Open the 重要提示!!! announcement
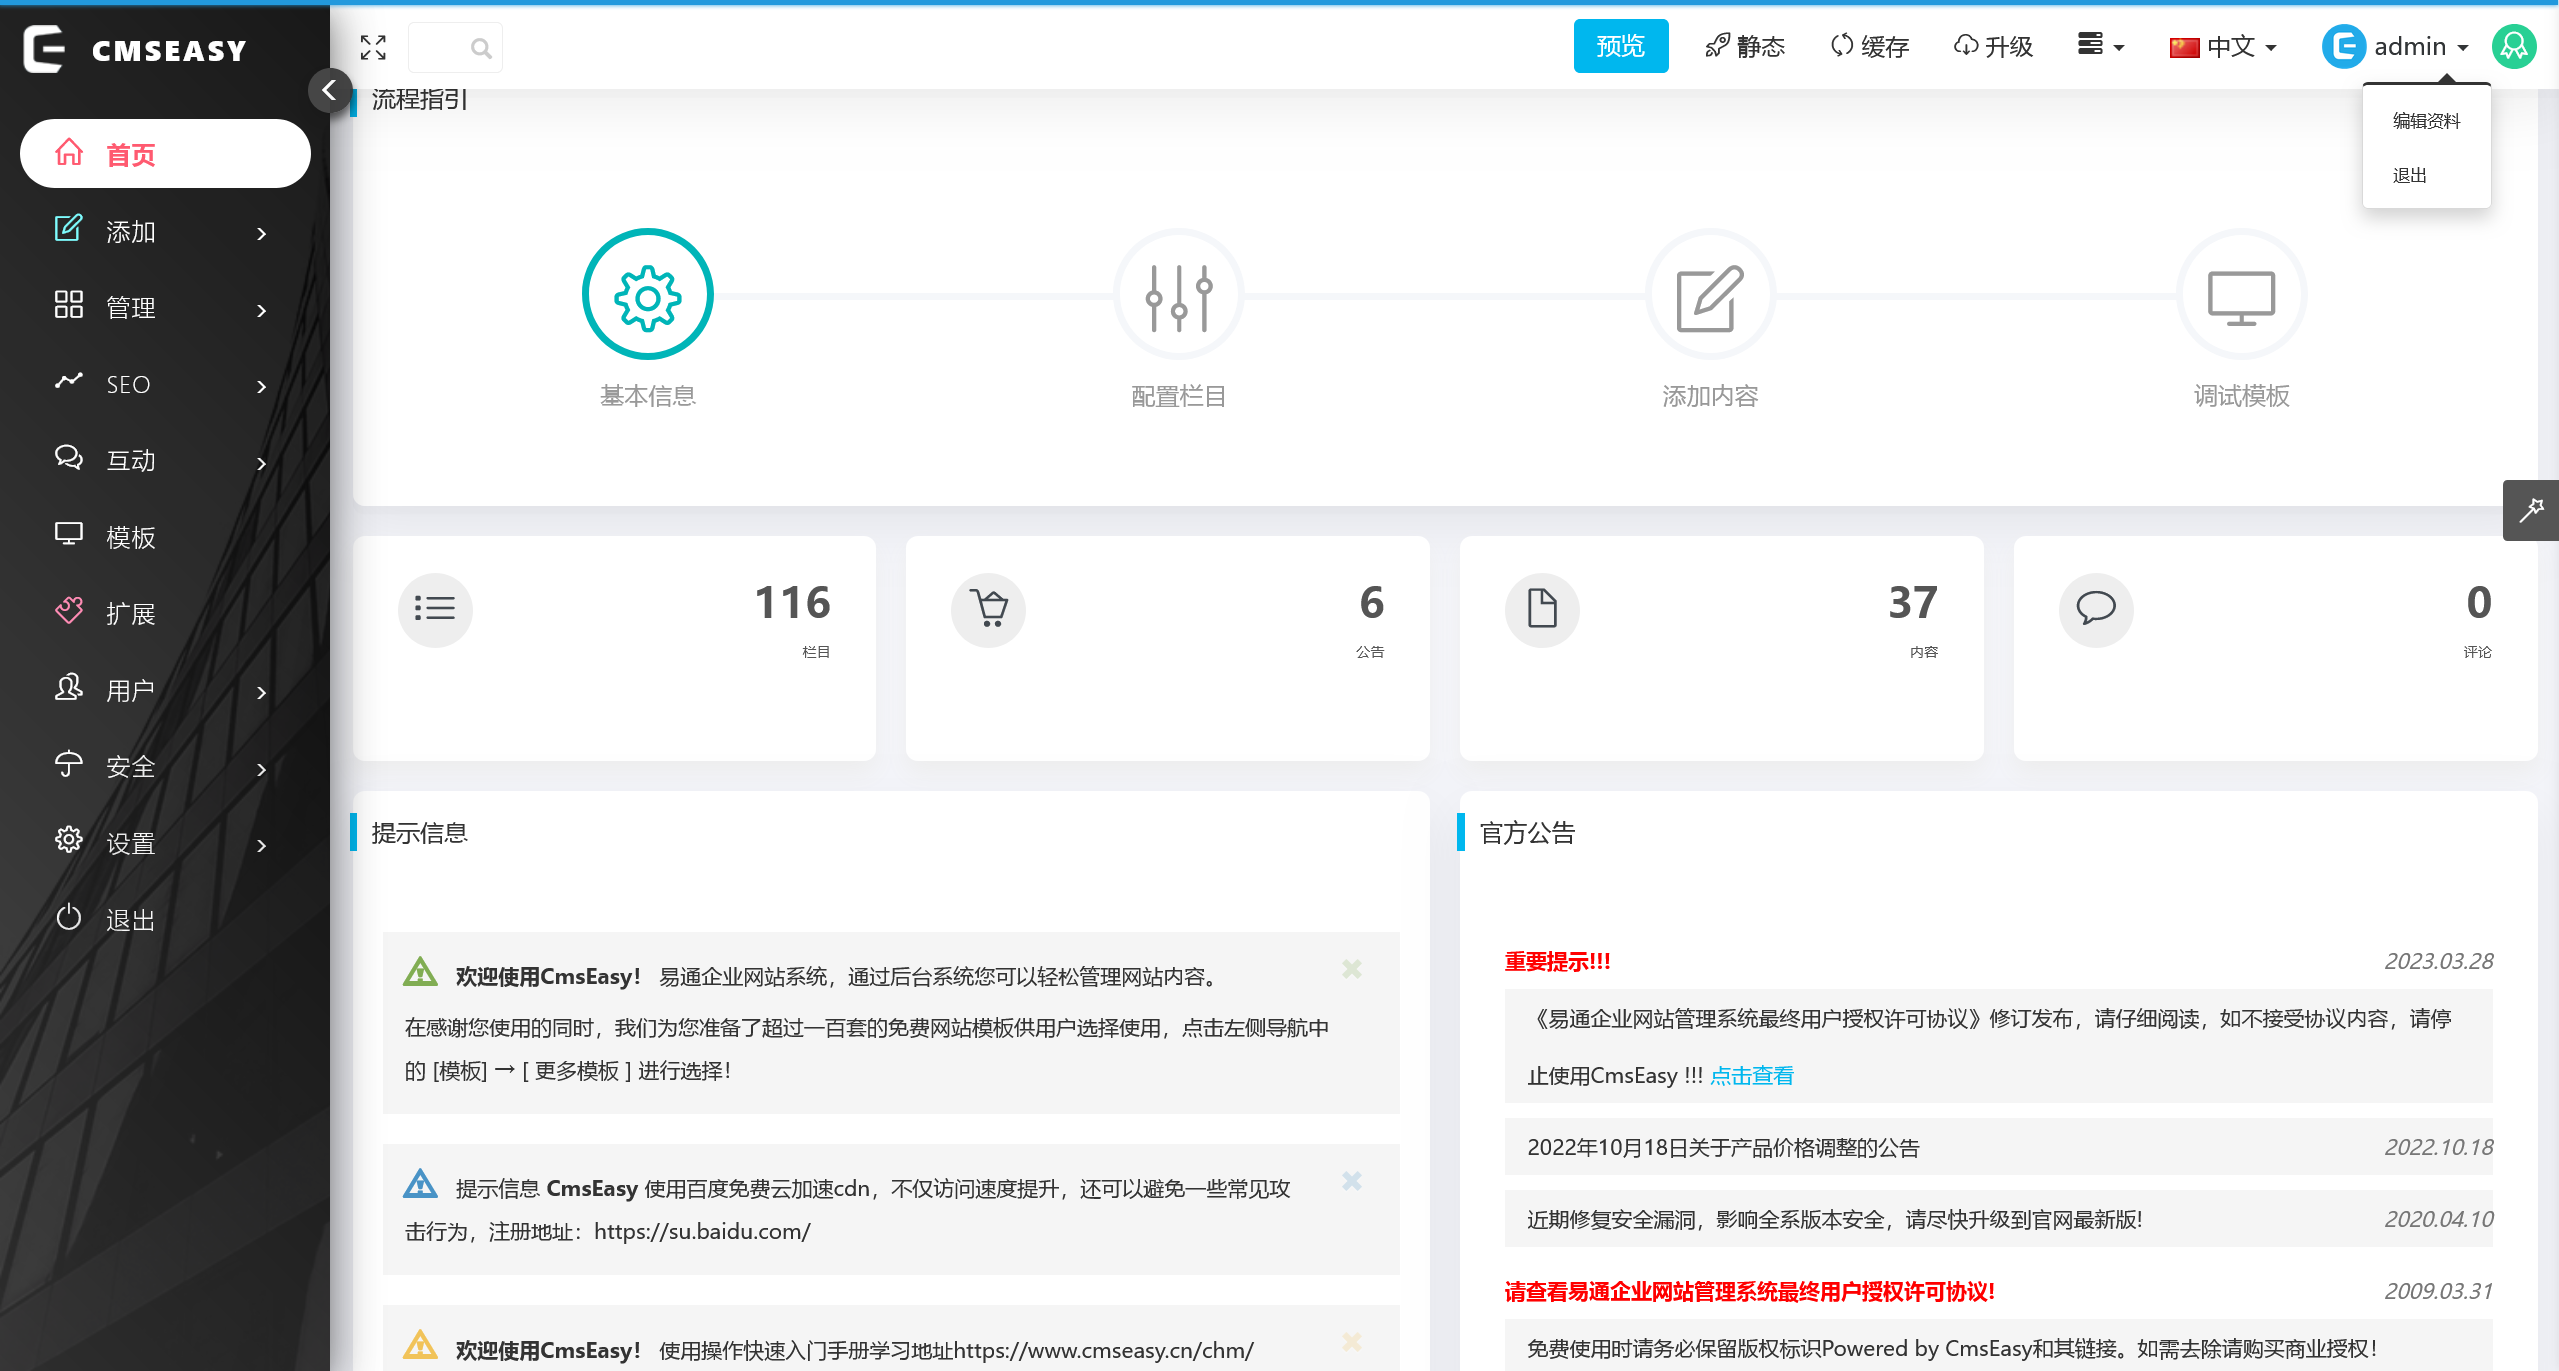Screen dimensions: 2559x1371 [1558, 962]
